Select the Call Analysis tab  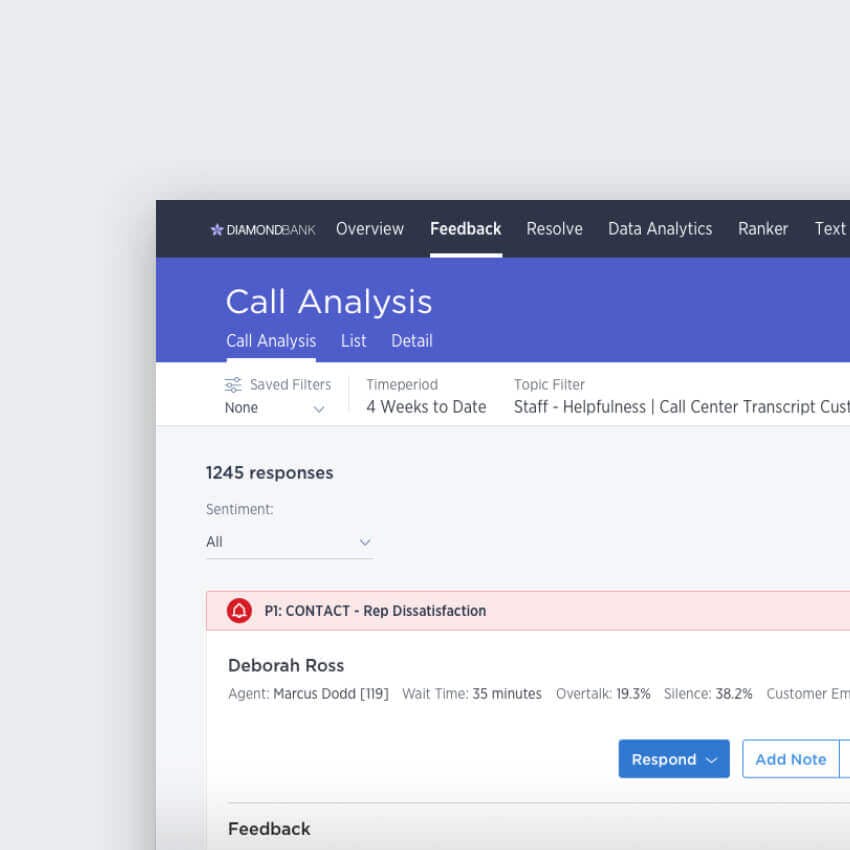tap(271, 341)
